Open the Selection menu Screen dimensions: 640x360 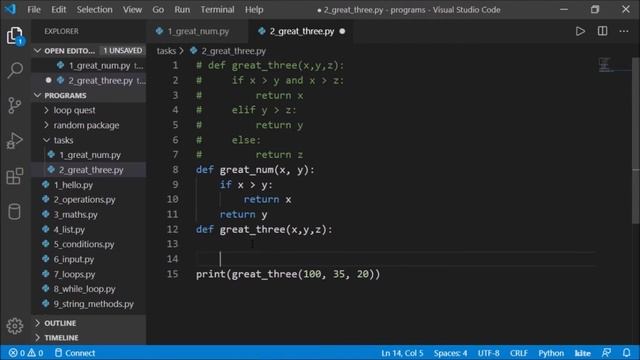pos(94,9)
